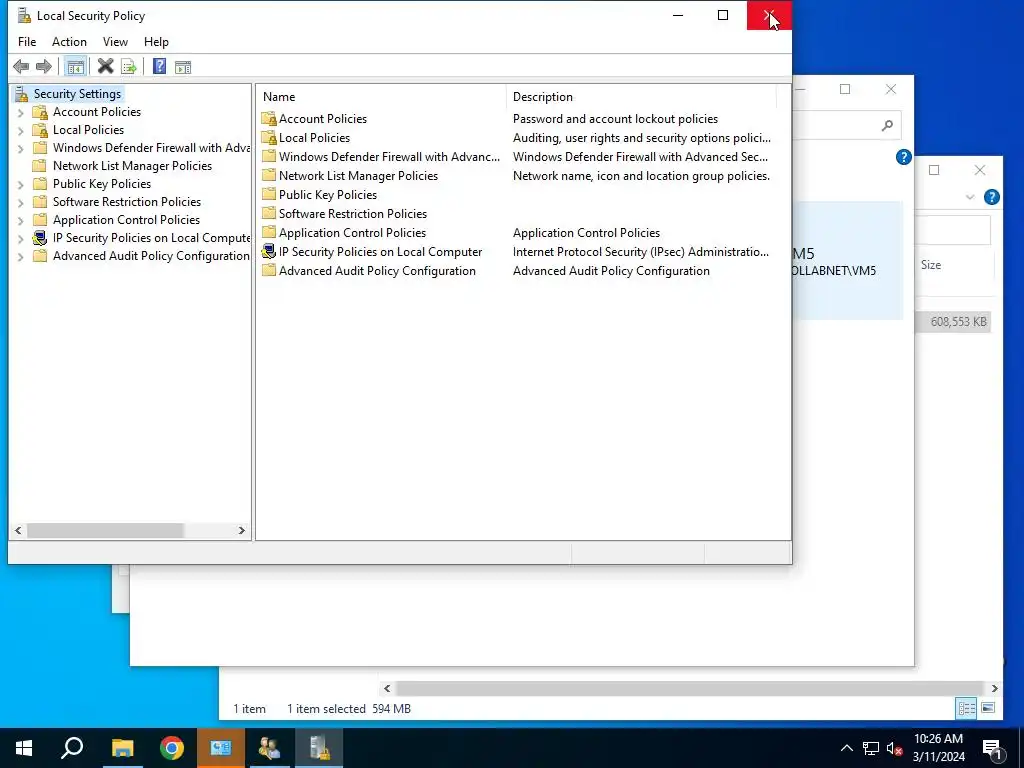Select Network List Manager Policies in the tree
The width and height of the screenshot is (1024, 768).
[132, 166]
